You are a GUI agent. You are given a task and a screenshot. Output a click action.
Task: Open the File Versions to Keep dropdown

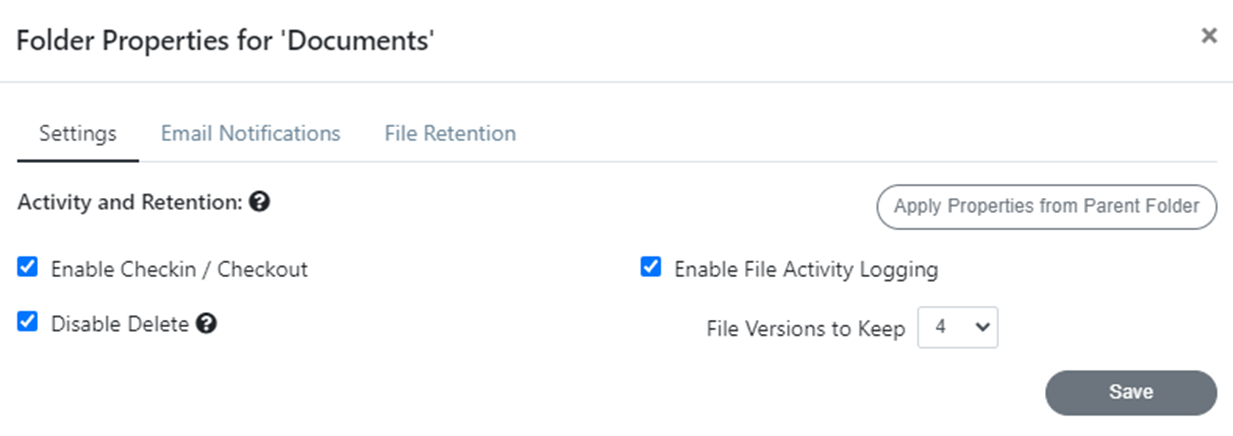tap(958, 328)
